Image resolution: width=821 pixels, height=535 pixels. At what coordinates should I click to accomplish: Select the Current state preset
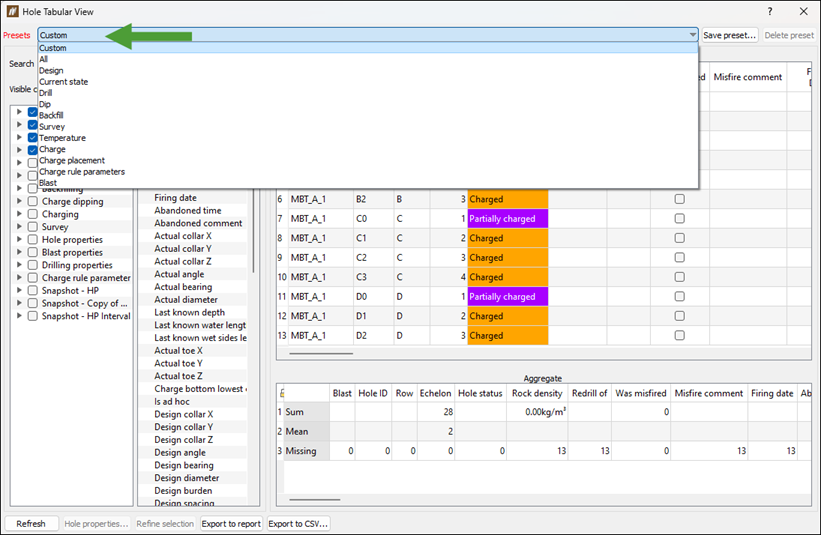(x=63, y=82)
